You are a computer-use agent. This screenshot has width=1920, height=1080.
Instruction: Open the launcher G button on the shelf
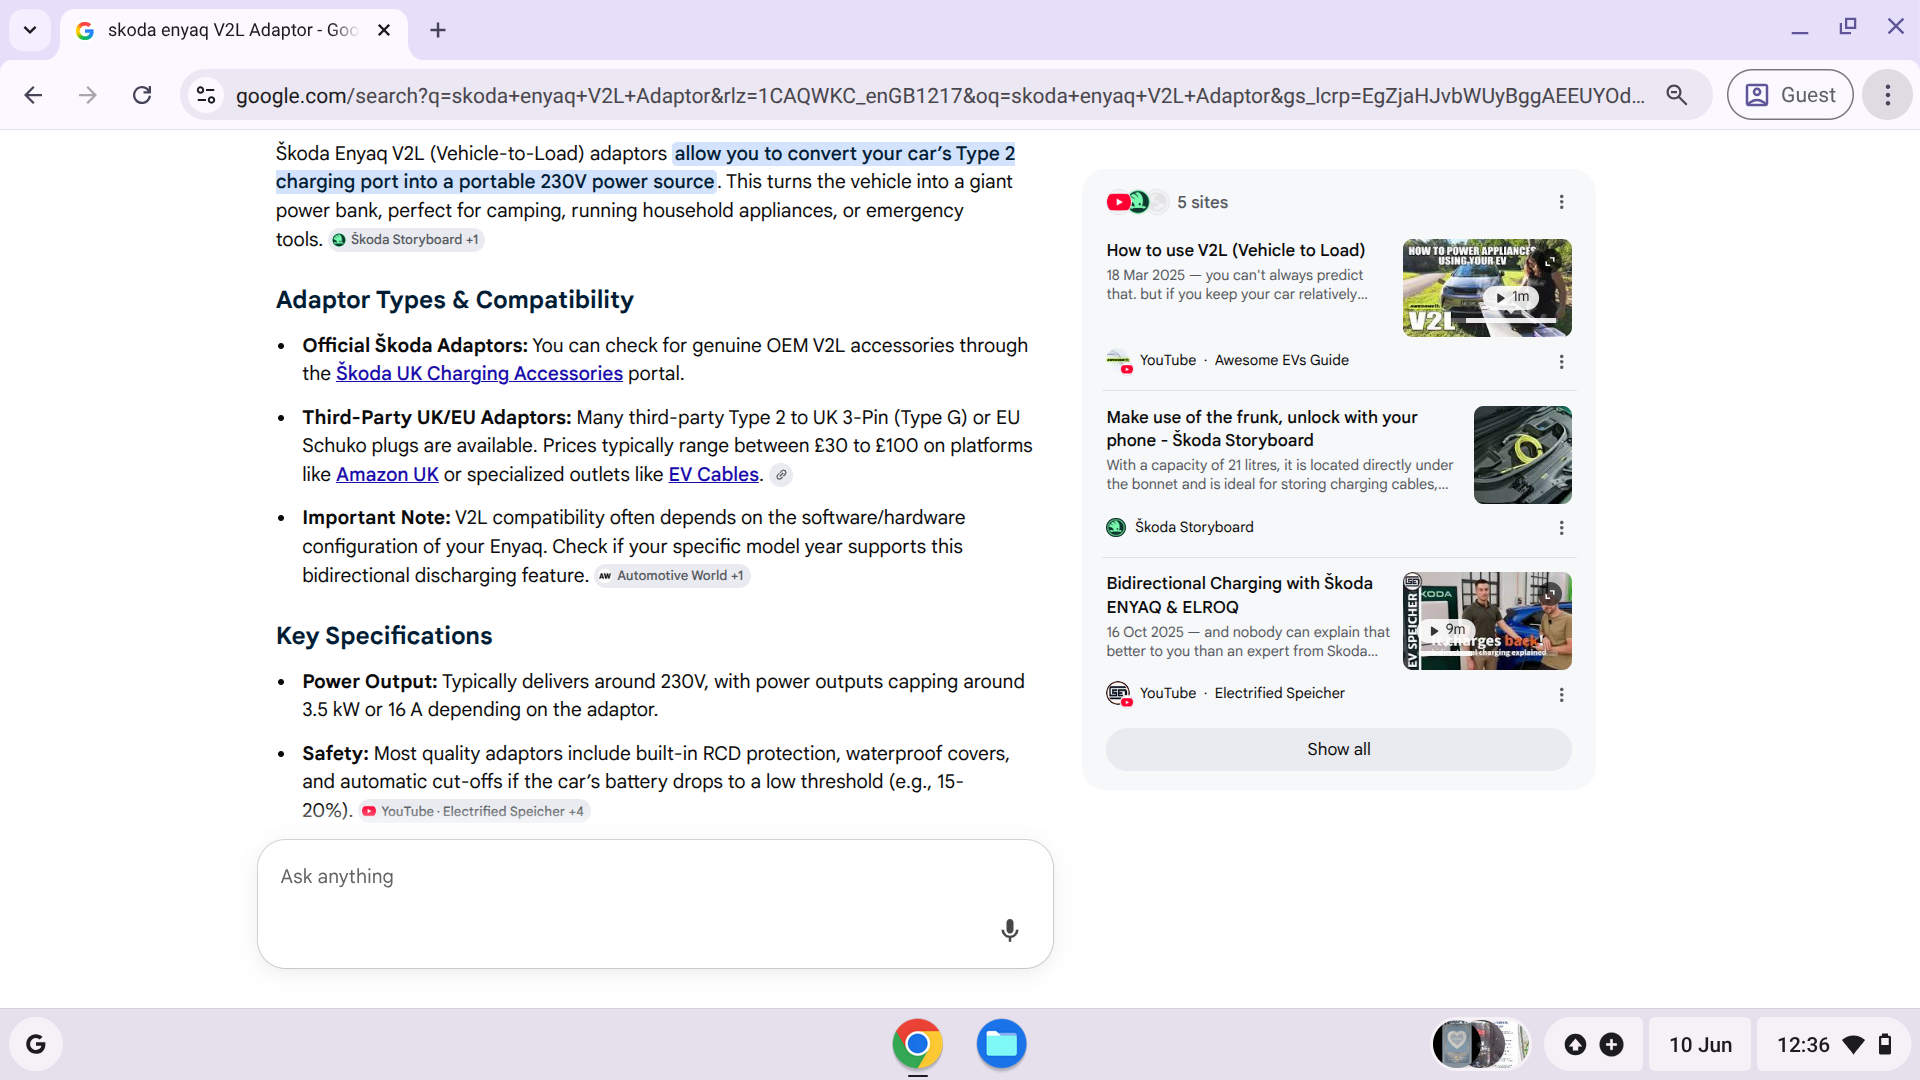tap(36, 1044)
